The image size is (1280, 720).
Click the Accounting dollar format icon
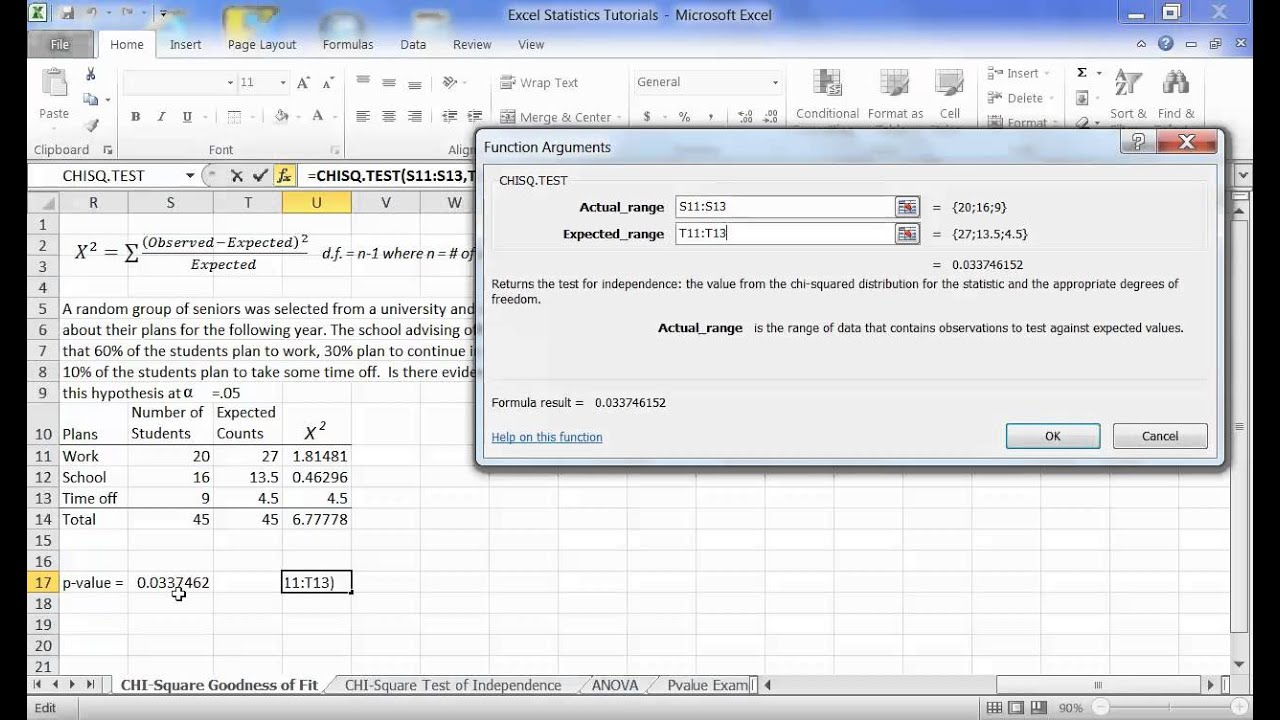tap(647, 117)
